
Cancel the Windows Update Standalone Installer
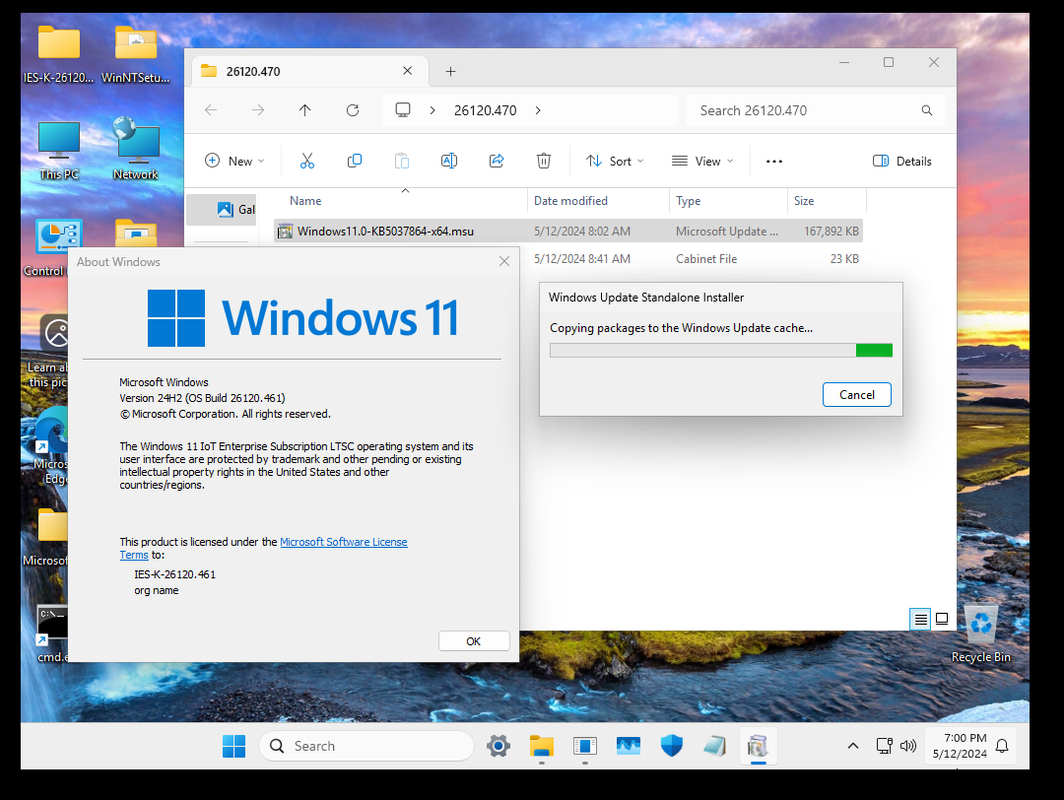coord(856,395)
